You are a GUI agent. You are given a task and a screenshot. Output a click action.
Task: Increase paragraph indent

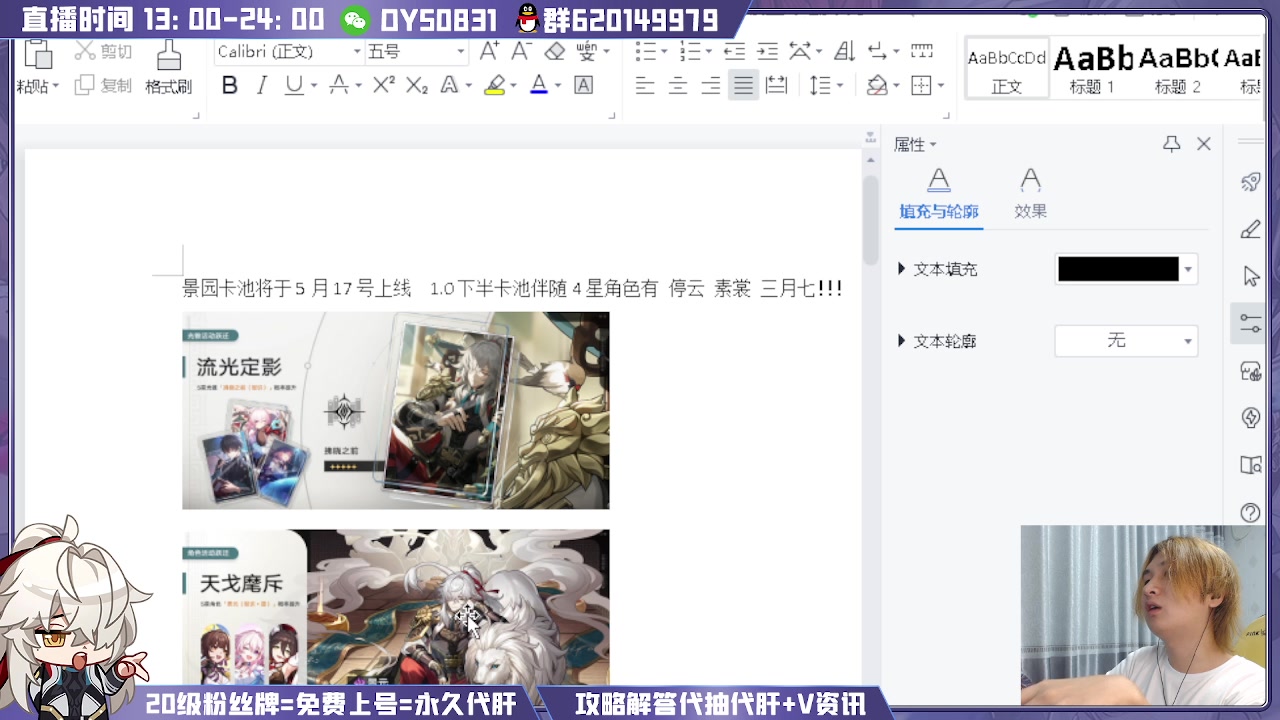767,52
